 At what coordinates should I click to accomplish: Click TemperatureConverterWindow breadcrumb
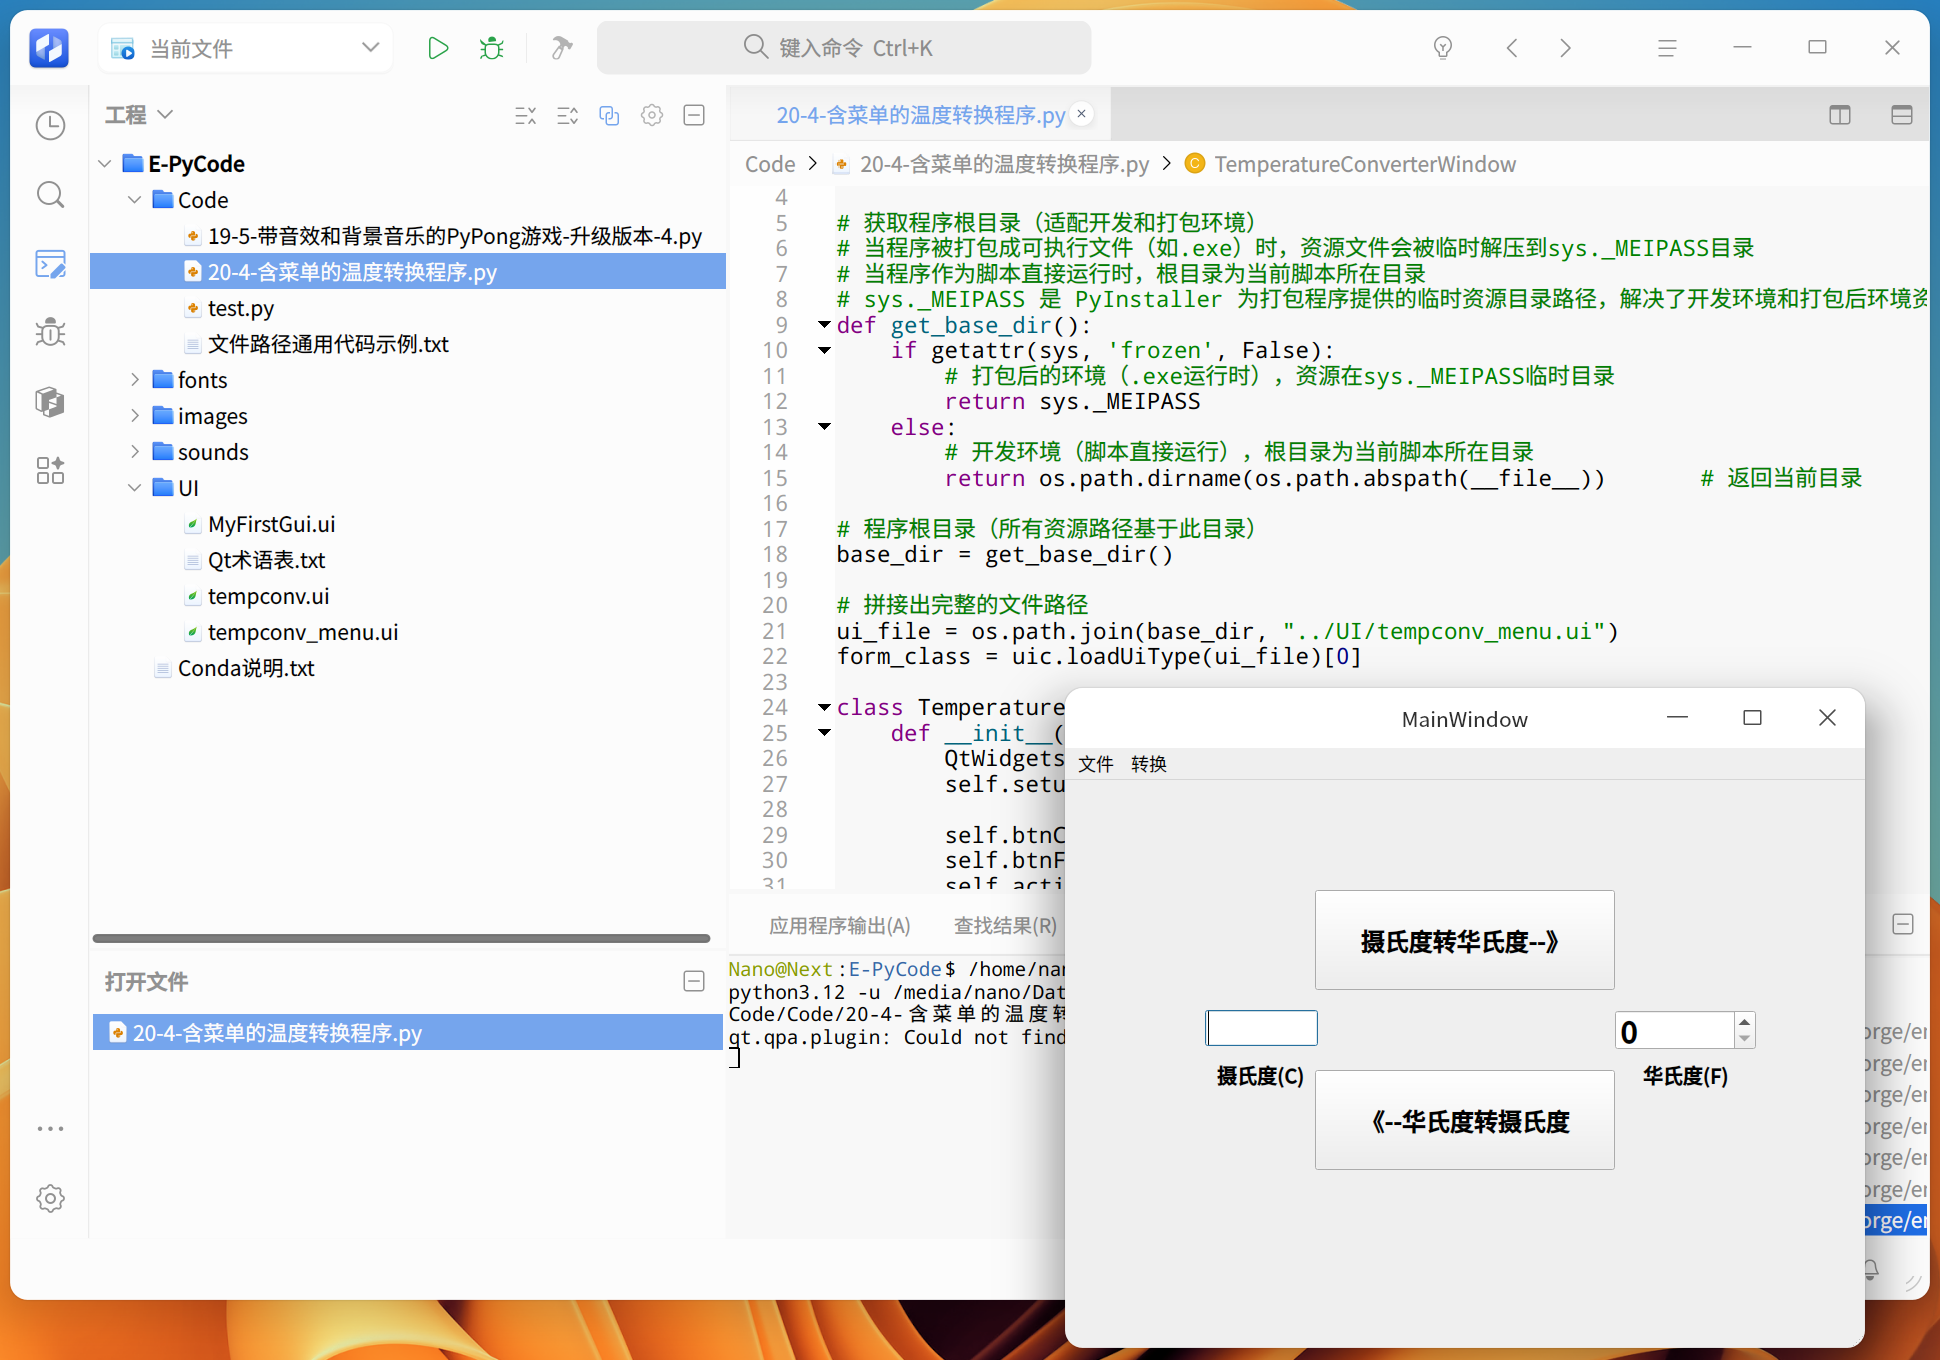click(x=1365, y=165)
